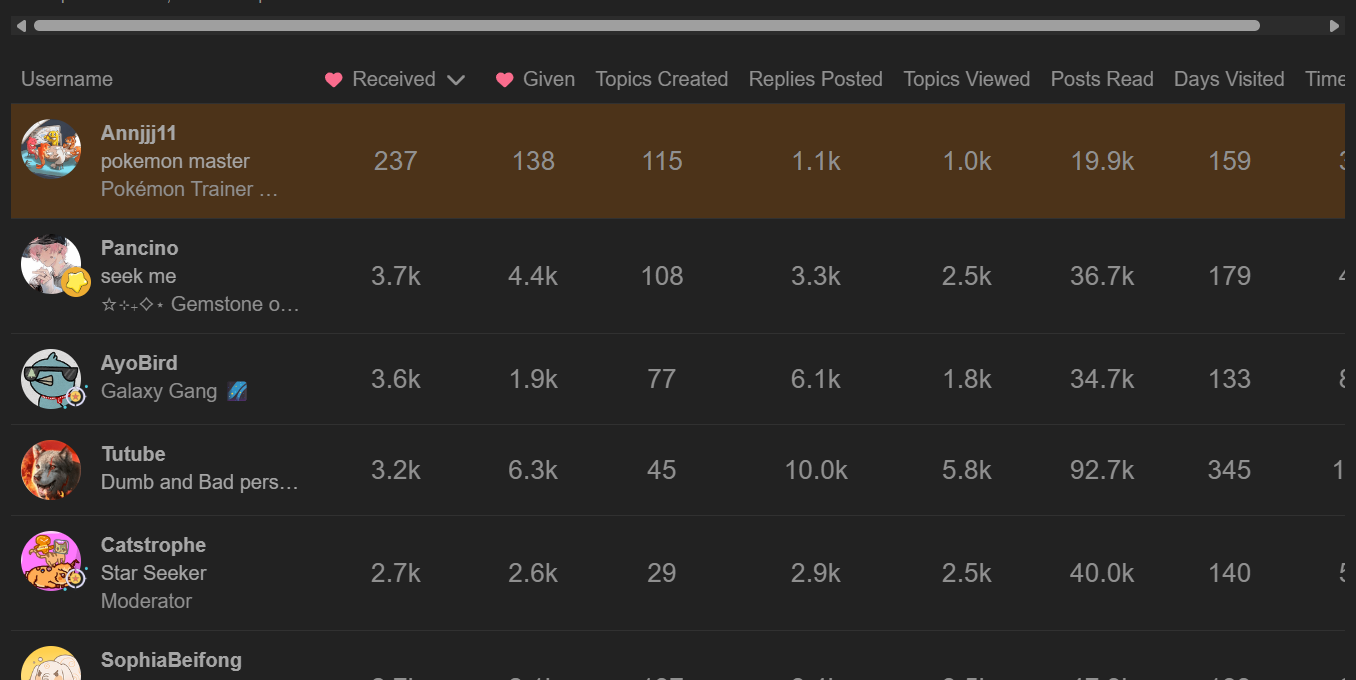Sort by the Days Visited header
1356x680 pixels.
point(1229,79)
